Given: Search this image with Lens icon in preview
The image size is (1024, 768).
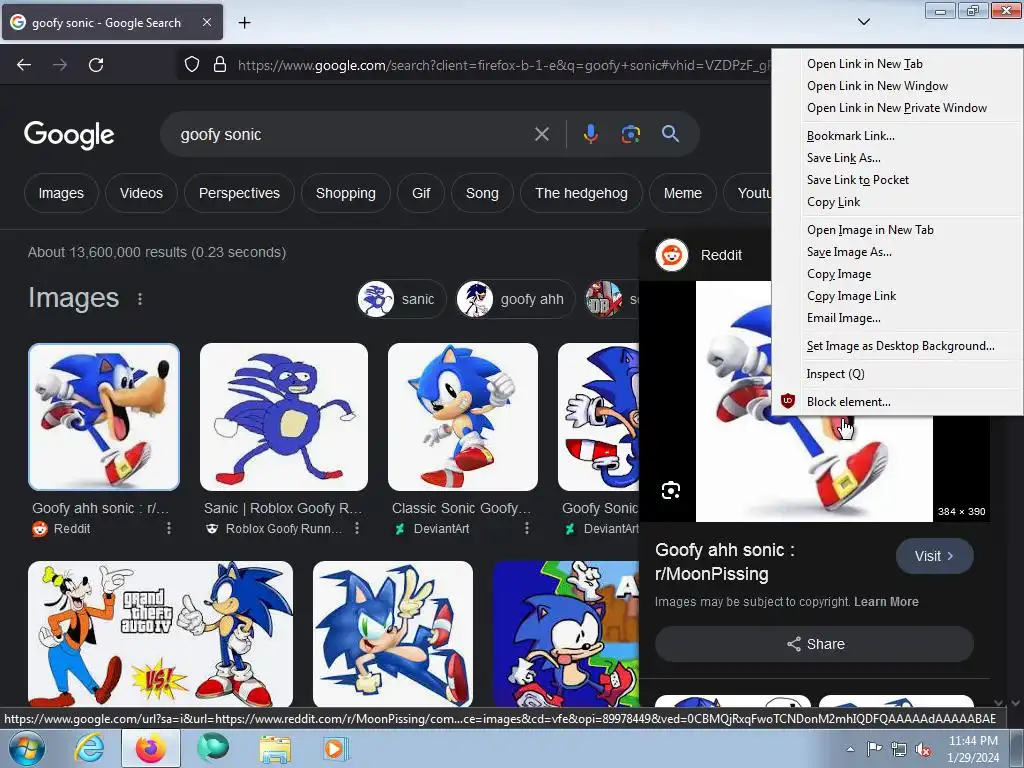Looking at the screenshot, I should (x=671, y=490).
